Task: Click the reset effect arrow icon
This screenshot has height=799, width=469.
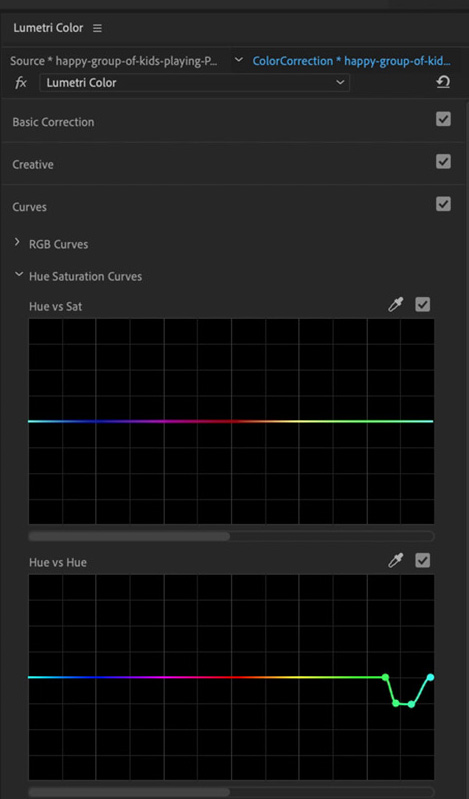Action: (443, 82)
